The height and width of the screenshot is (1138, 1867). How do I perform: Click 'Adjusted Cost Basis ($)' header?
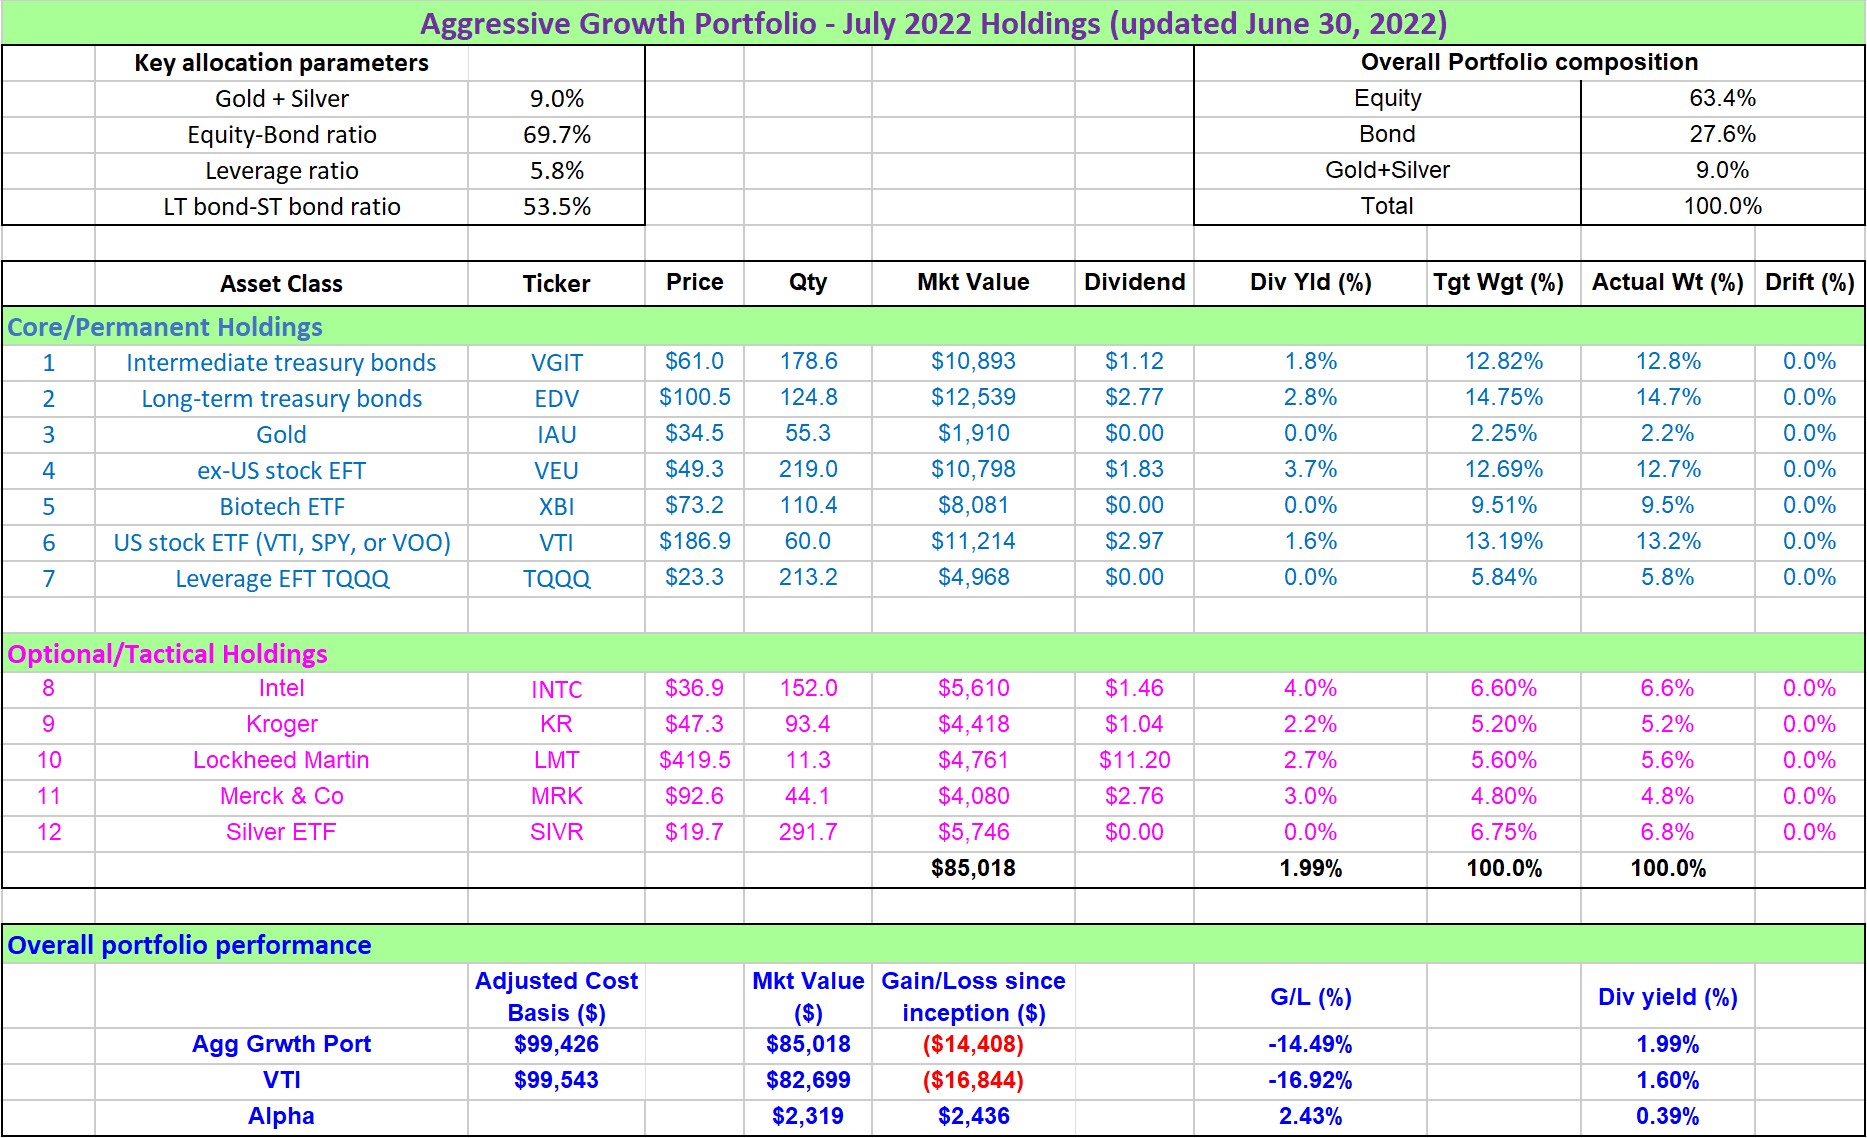pyautogui.click(x=556, y=997)
